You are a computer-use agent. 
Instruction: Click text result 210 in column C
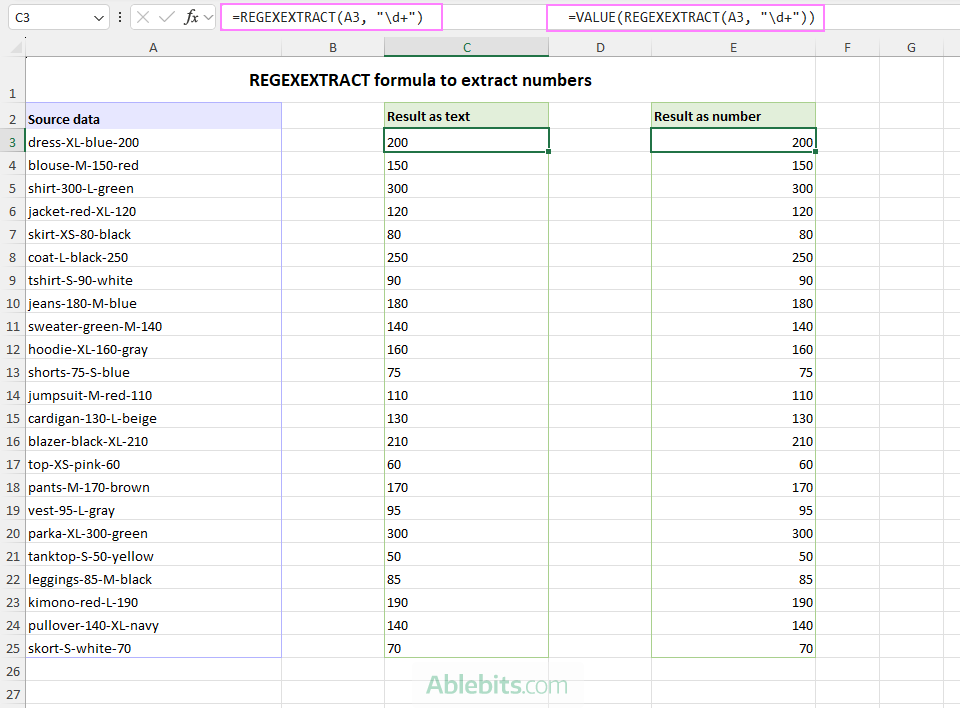pos(467,441)
